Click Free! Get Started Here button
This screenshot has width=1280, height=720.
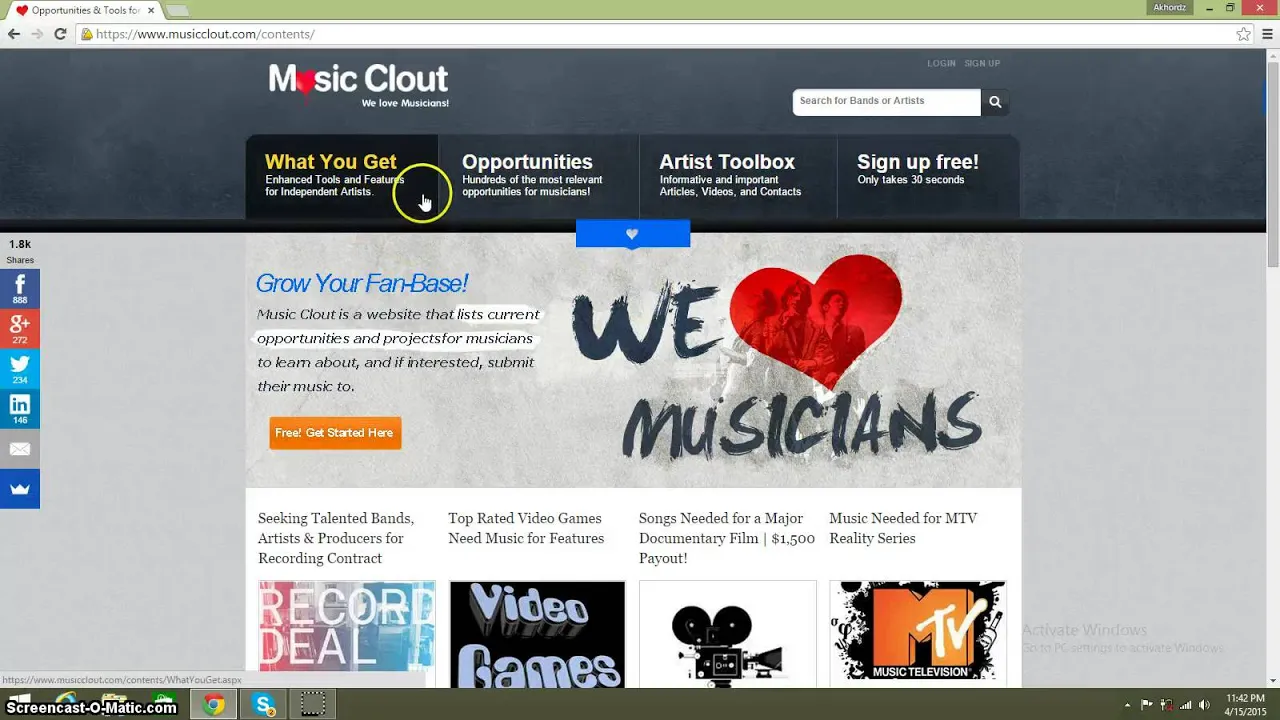pos(335,433)
